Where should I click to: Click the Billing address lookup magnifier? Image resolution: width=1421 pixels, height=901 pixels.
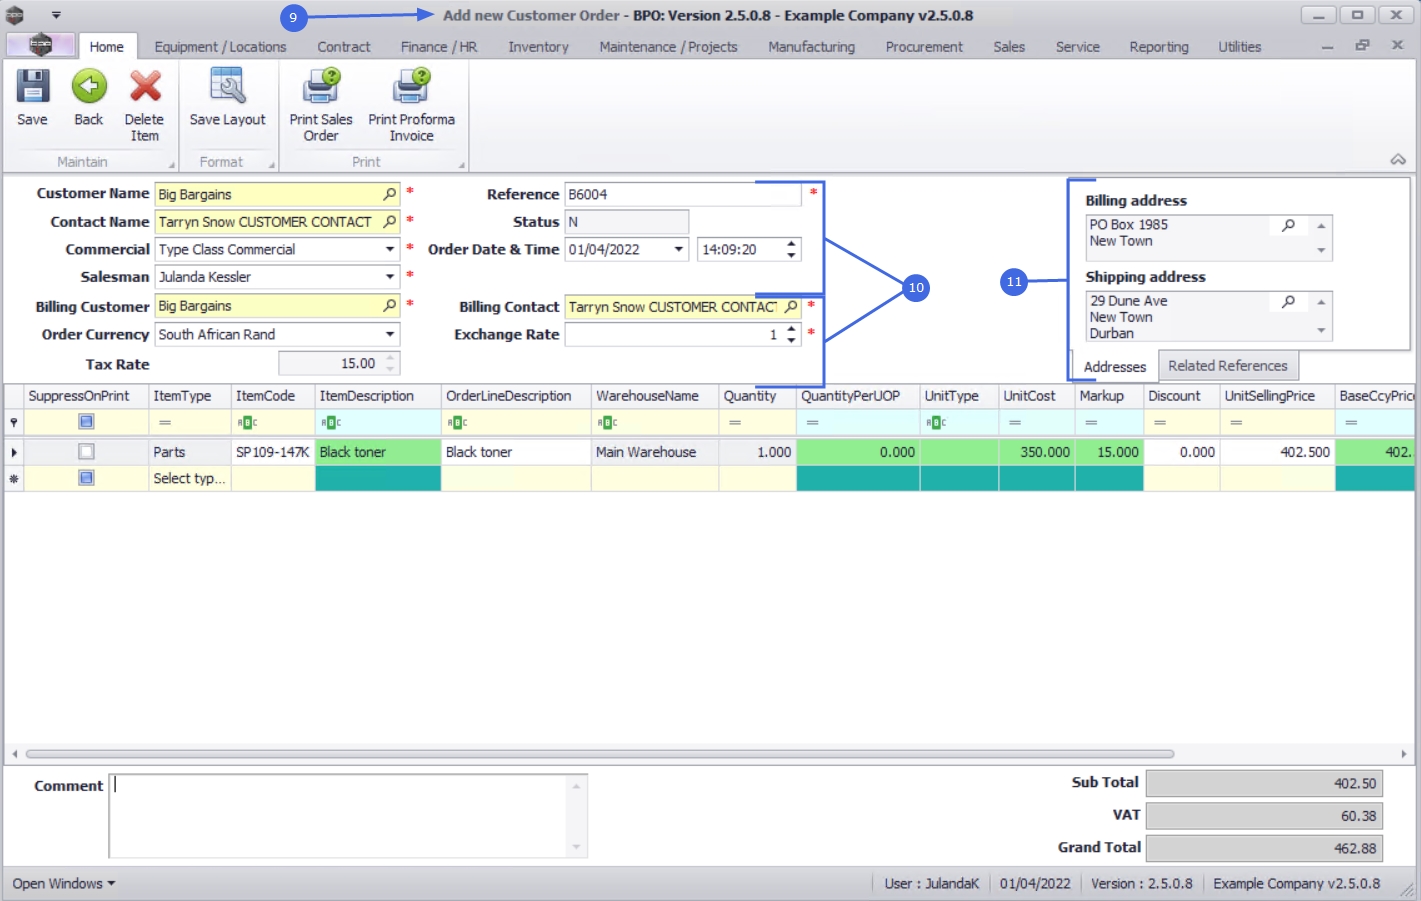point(1289,225)
